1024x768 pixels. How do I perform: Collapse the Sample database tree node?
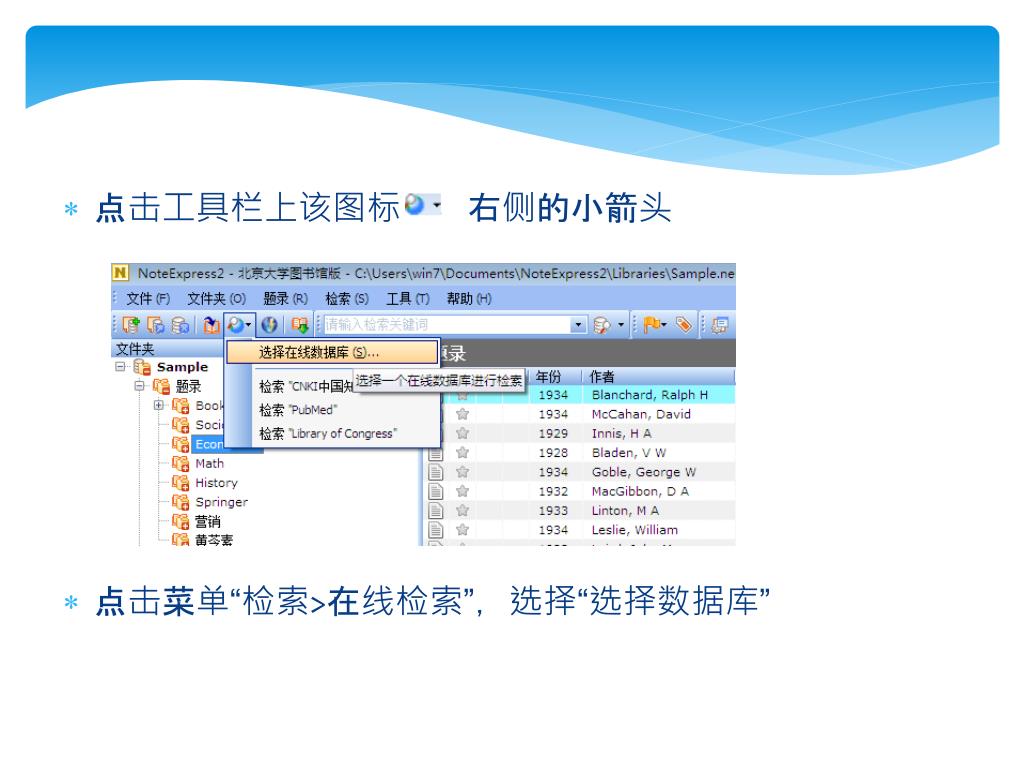[x=120, y=366]
